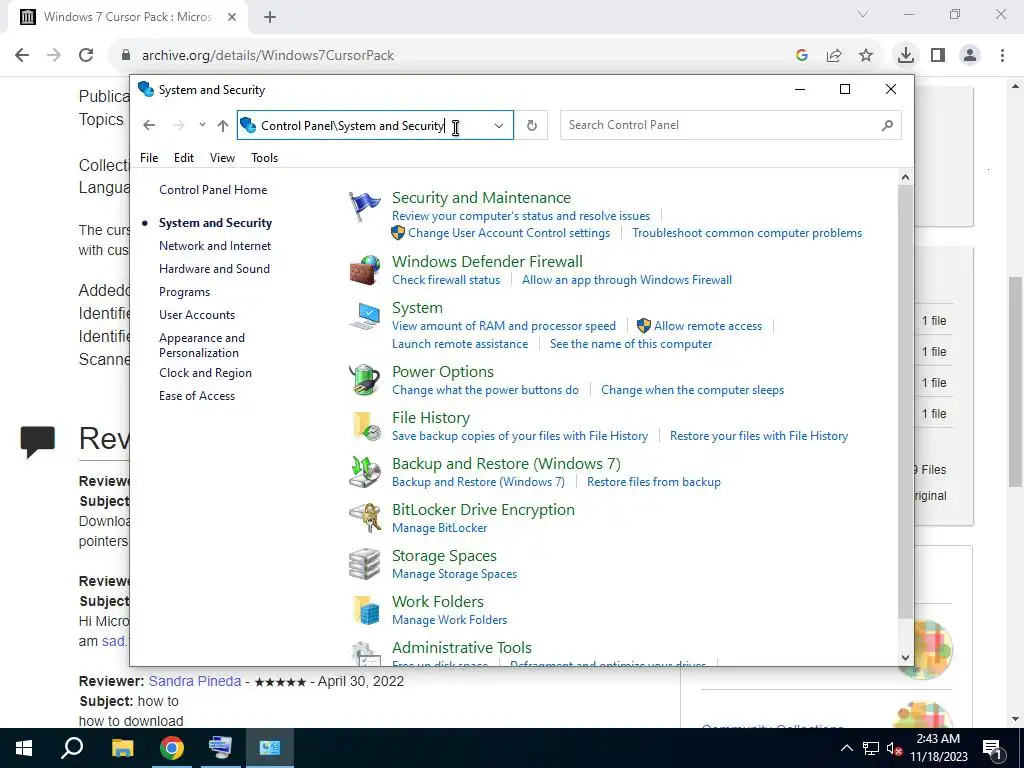The image size is (1024, 768).
Task: Open Chrome three-dot menu
Action: [1002, 56]
